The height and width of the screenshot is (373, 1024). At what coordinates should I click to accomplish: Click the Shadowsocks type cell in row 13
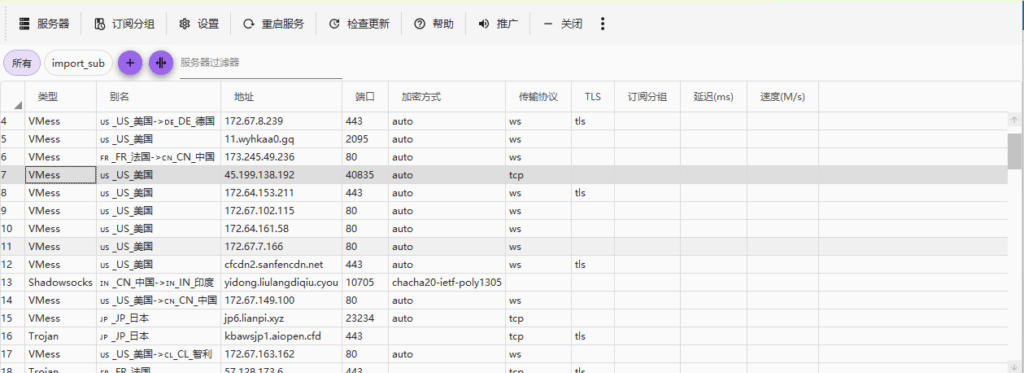point(61,282)
